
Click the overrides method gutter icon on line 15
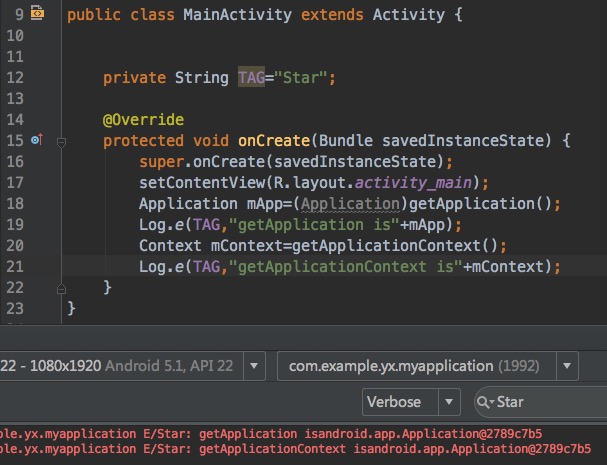[x=37, y=141]
